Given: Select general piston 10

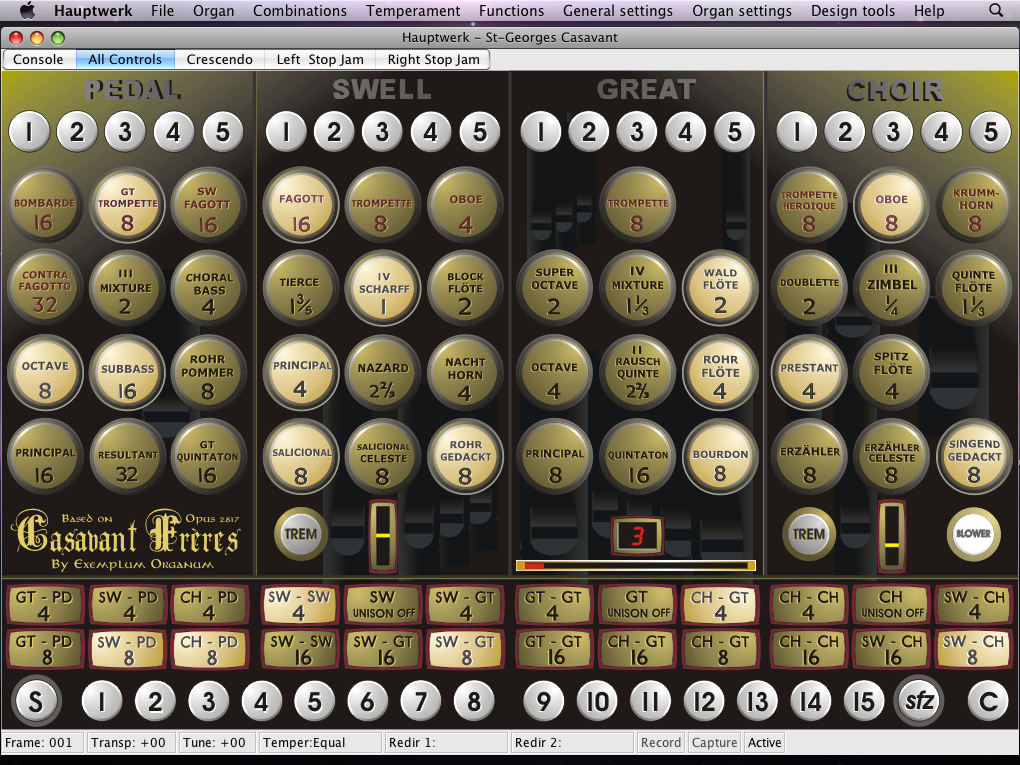Looking at the screenshot, I should pyautogui.click(x=597, y=701).
